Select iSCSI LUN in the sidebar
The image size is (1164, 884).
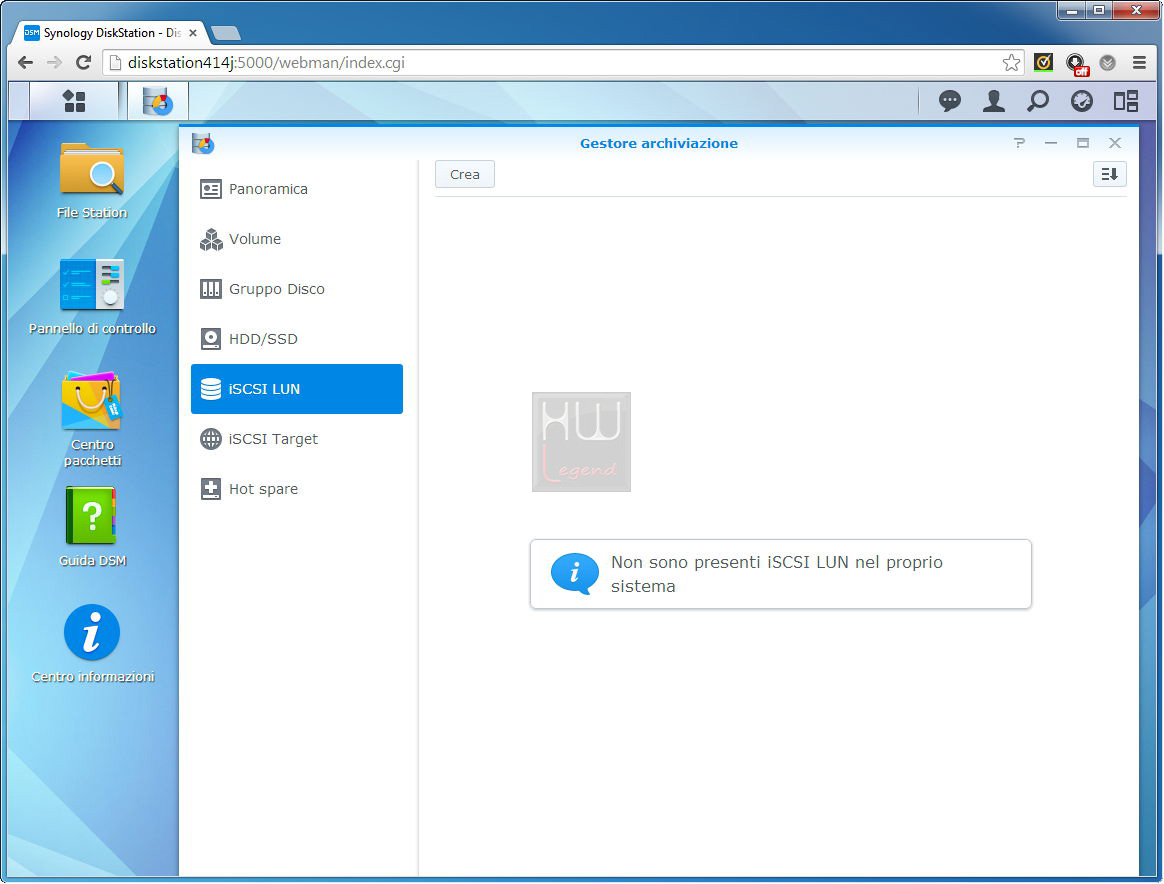pyautogui.click(x=297, y=389)
